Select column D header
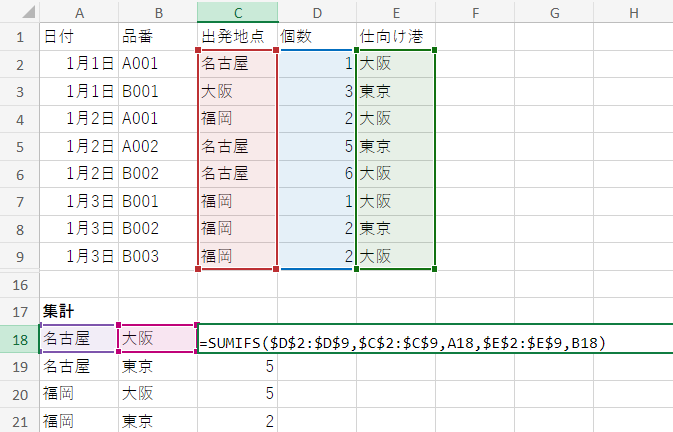Screen dimensions: 673x432 pyautogui.click(x=317, y=12)
